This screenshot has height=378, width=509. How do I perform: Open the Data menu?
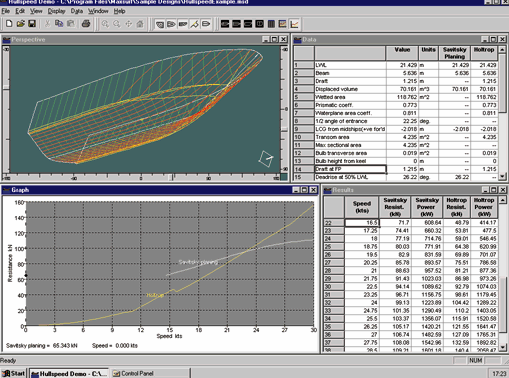76,11
